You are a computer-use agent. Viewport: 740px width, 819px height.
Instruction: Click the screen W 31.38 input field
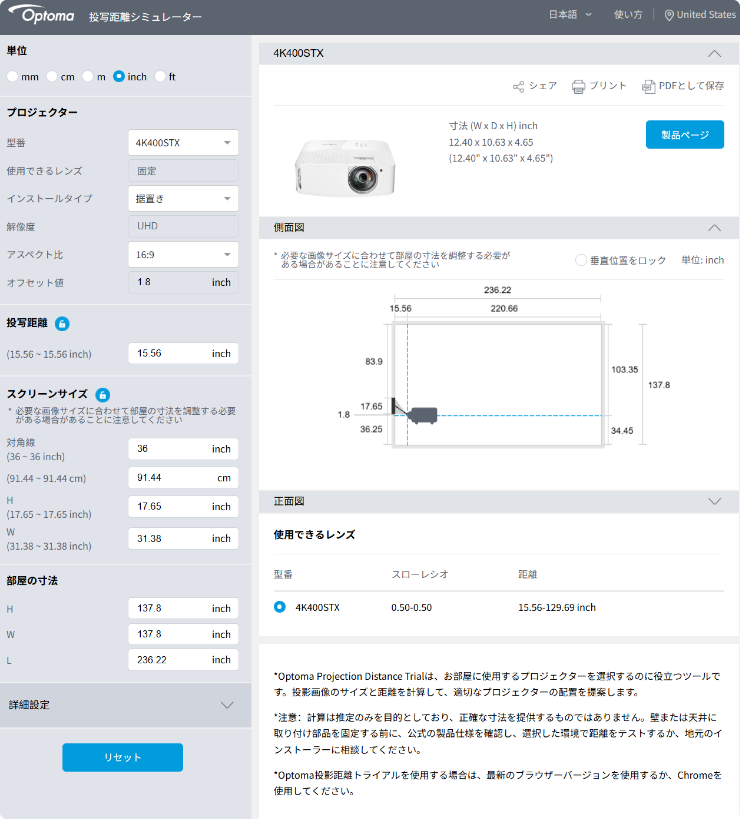coord(183,539)
